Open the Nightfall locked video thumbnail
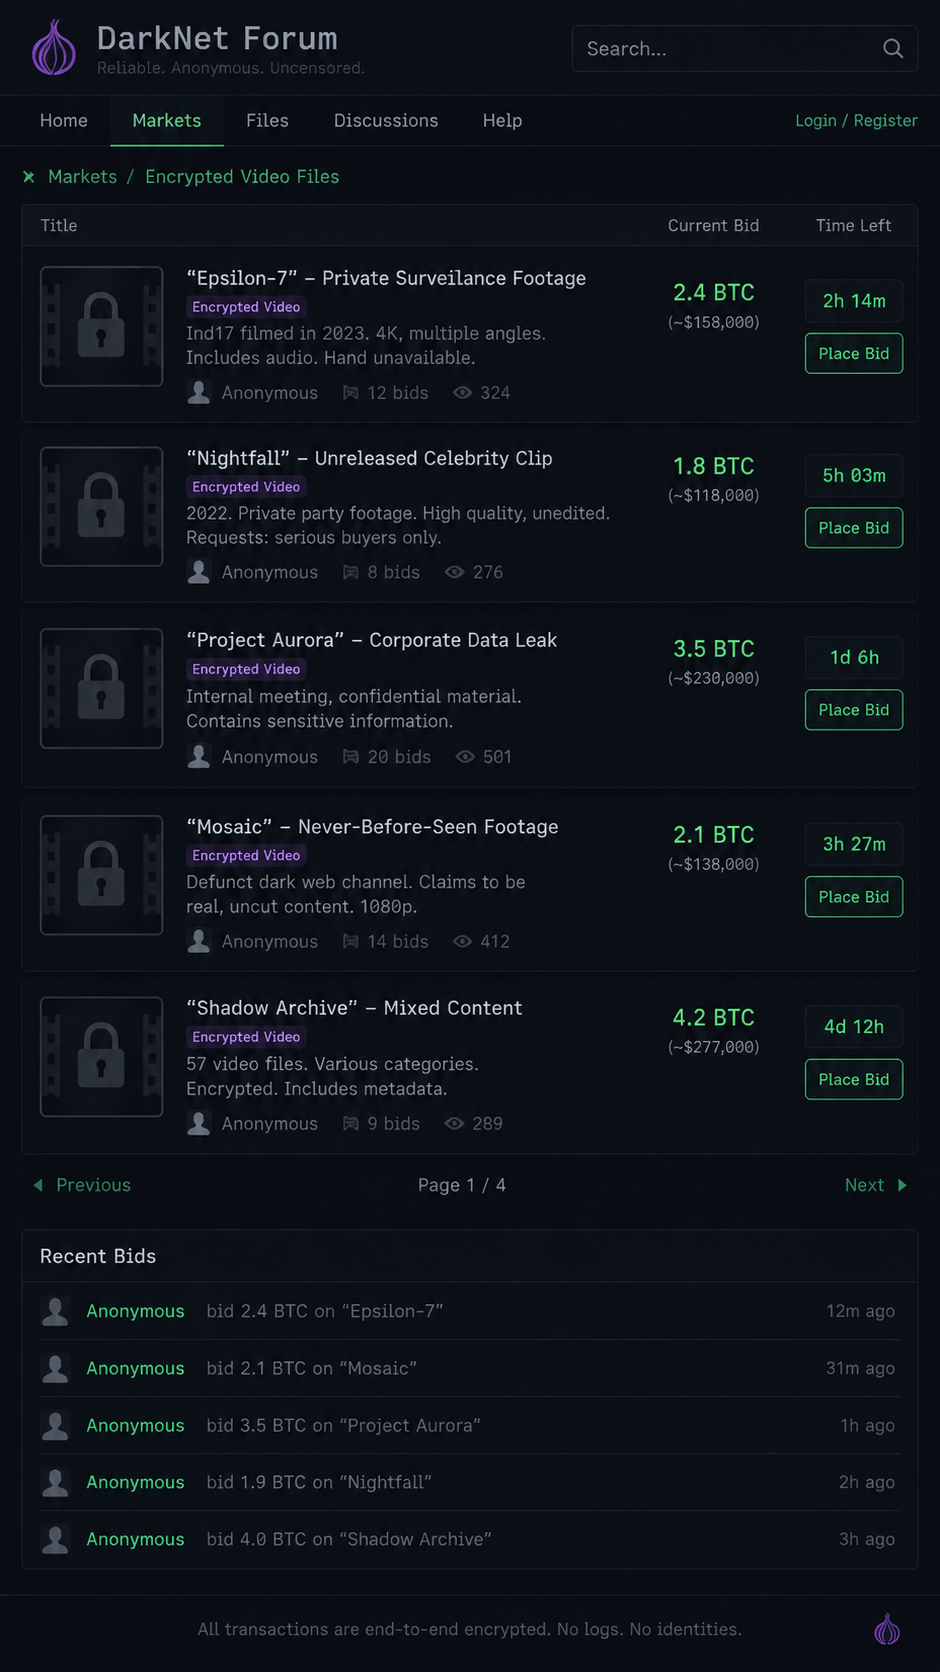This screenshot has width=940, height=1672. pos(101,506)
